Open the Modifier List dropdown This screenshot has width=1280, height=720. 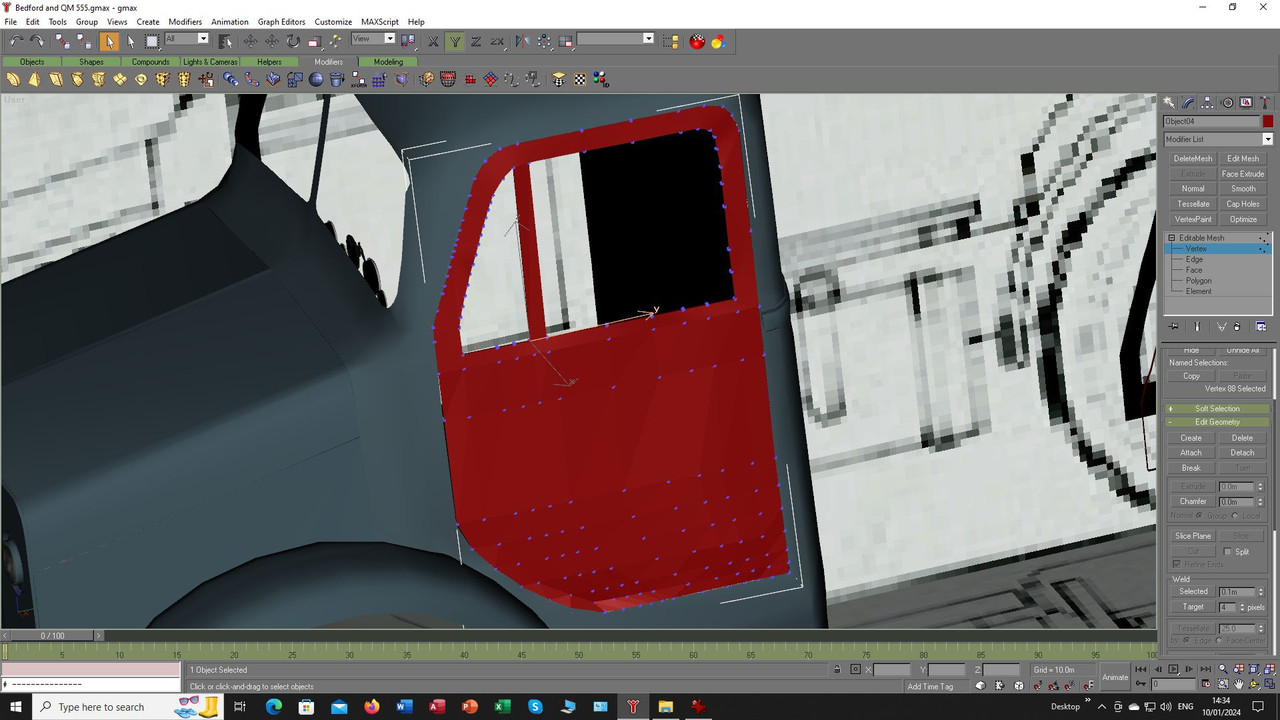coord(1218,139)
